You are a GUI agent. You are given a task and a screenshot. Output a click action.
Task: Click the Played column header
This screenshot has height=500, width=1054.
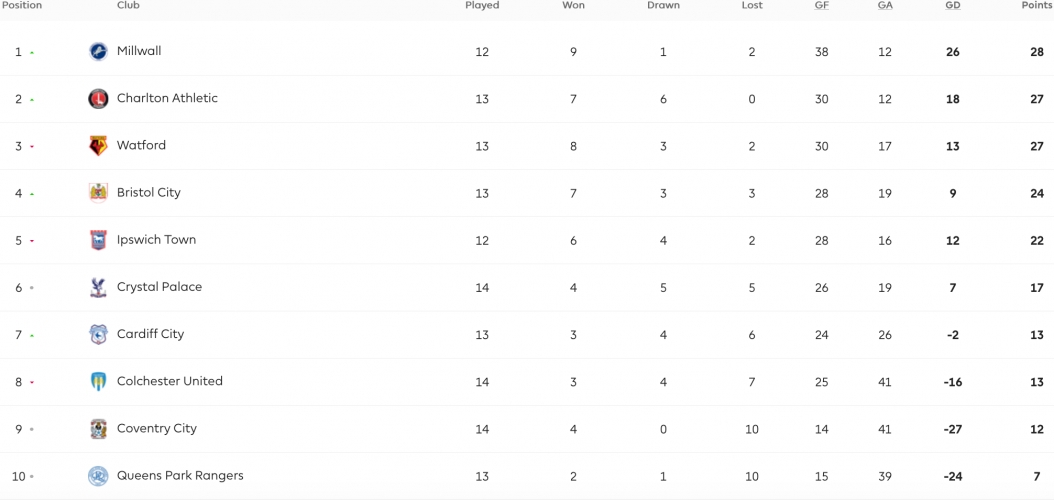pos(482,5)
